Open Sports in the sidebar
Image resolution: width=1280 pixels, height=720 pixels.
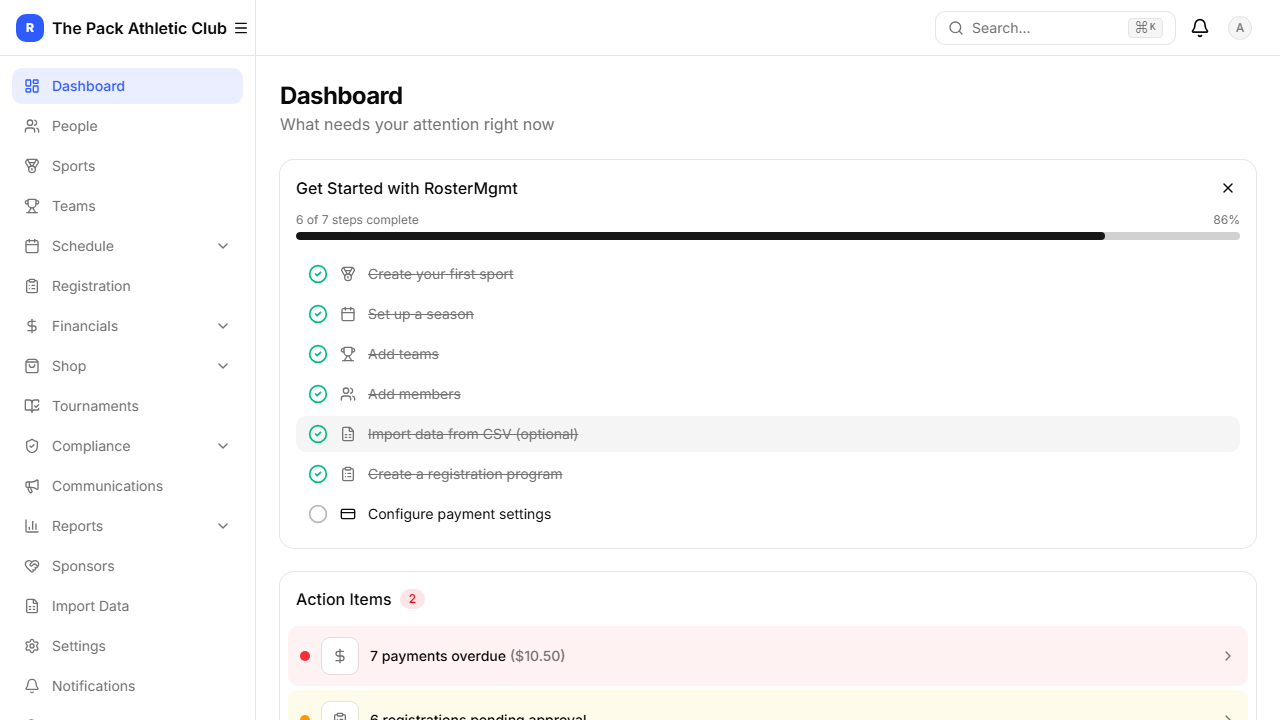click(127, 166)
